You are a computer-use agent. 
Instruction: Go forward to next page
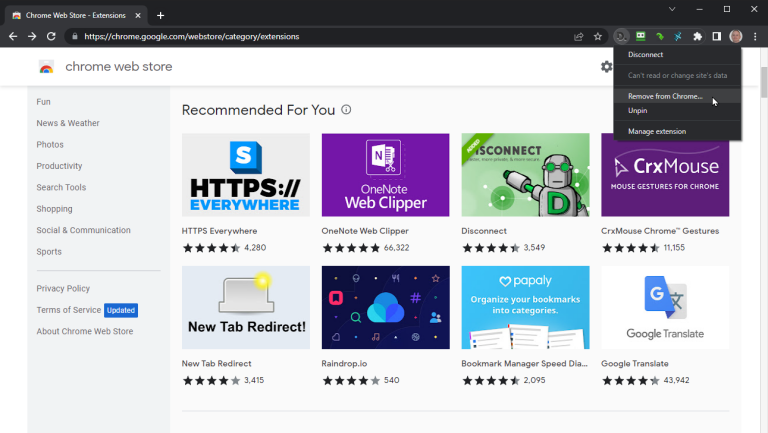point(32,36)
